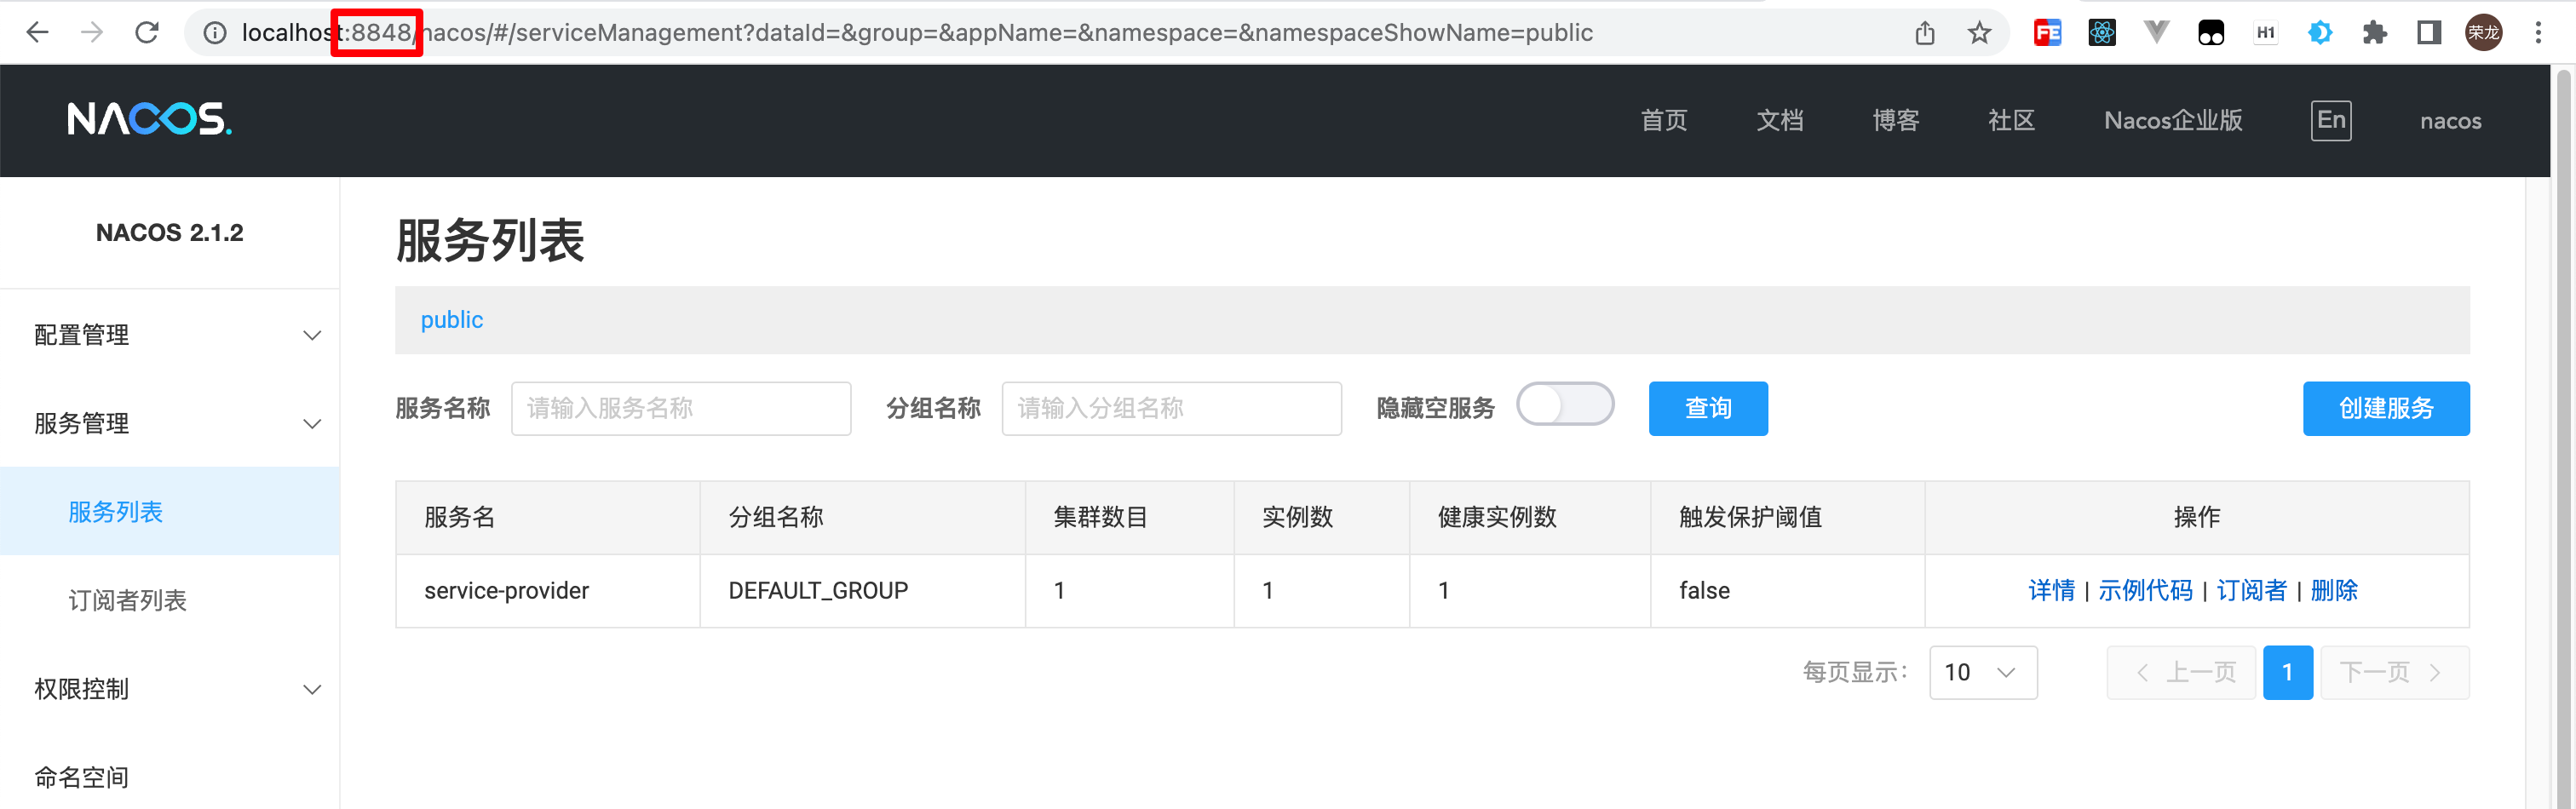This screenshot has width=2576, height=809.
Task: Click the NACOS logo
Action: tap(149, 119)
